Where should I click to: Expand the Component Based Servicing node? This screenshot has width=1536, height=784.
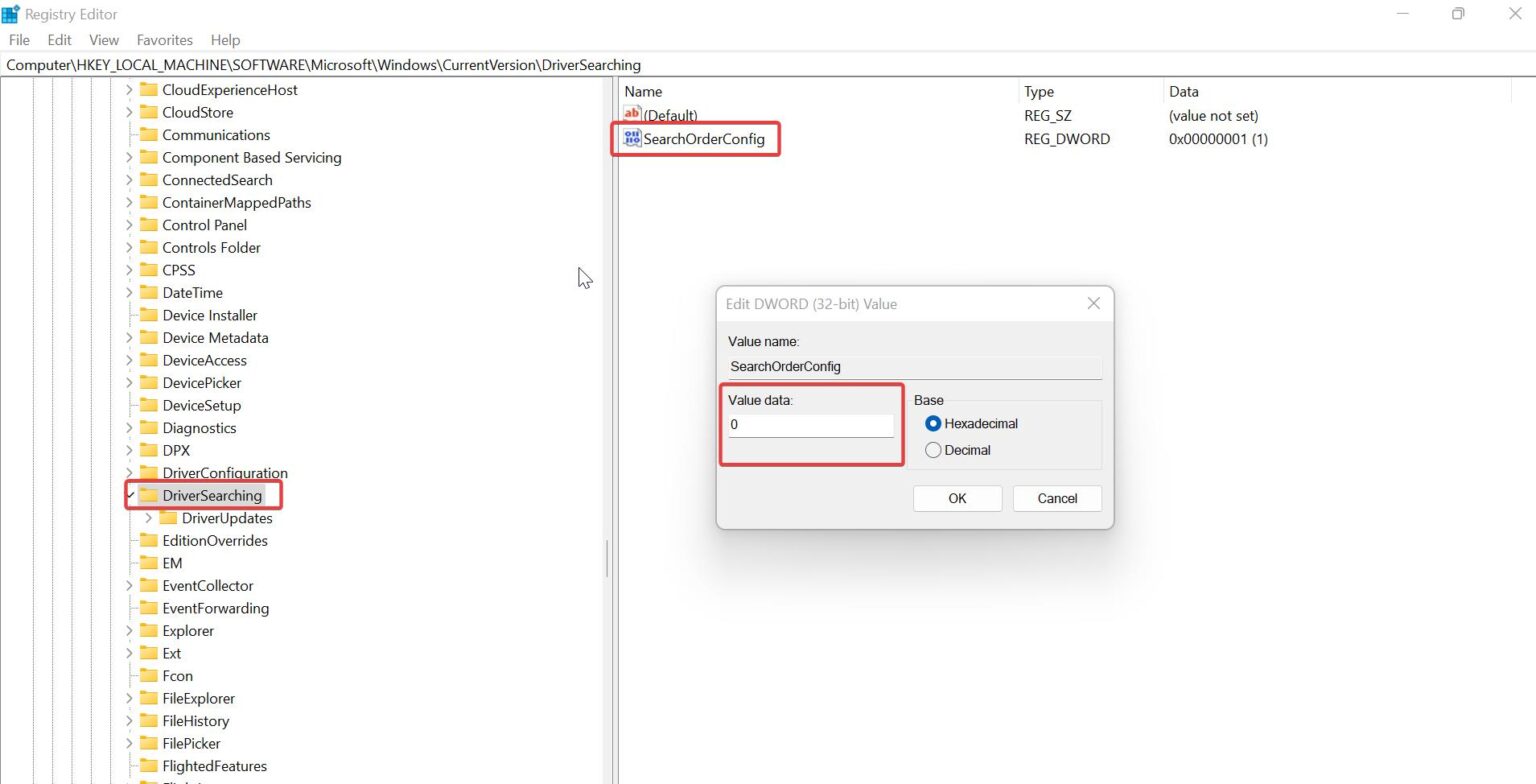click(x=128, y=157)
